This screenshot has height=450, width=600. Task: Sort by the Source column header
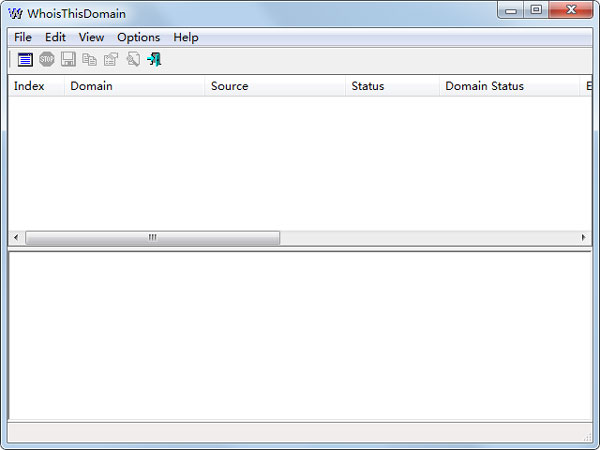click(275, 86)
